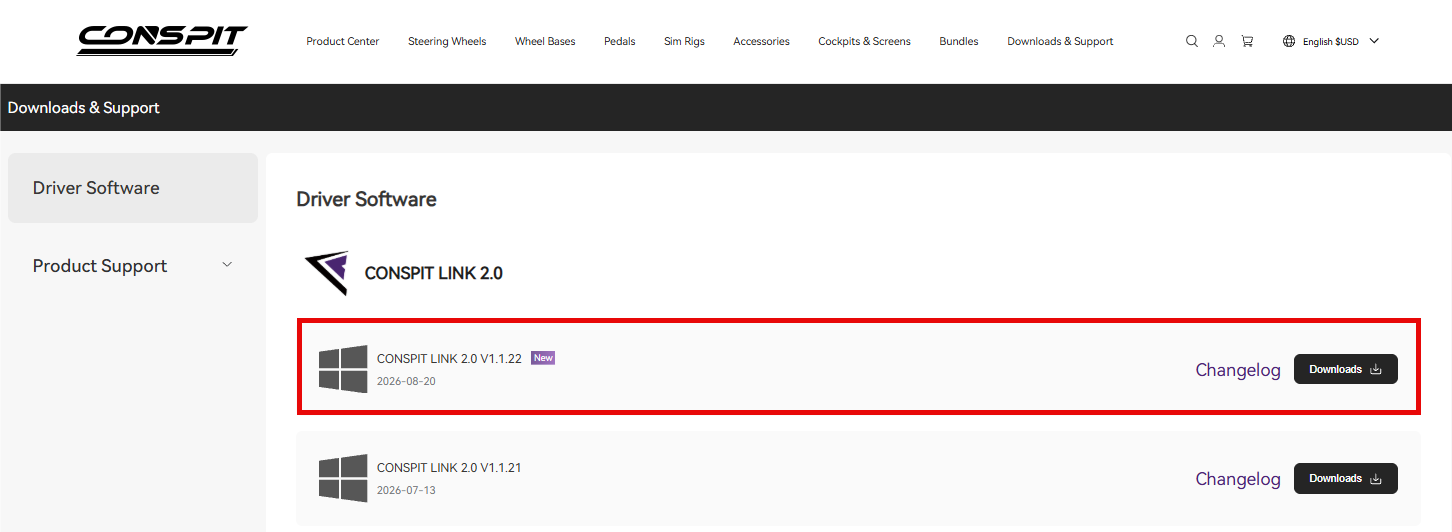
Task: Select Driver Software in the sidebar
Action: click(x=133, y=188)
